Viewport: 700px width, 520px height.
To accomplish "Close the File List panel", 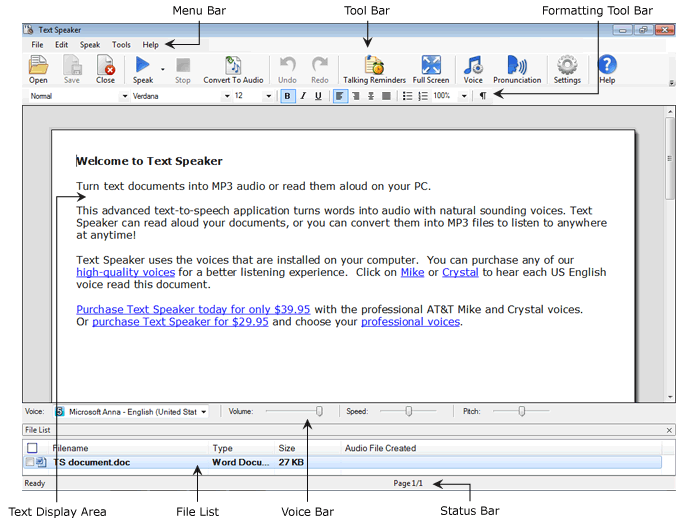I will (669, 429).
